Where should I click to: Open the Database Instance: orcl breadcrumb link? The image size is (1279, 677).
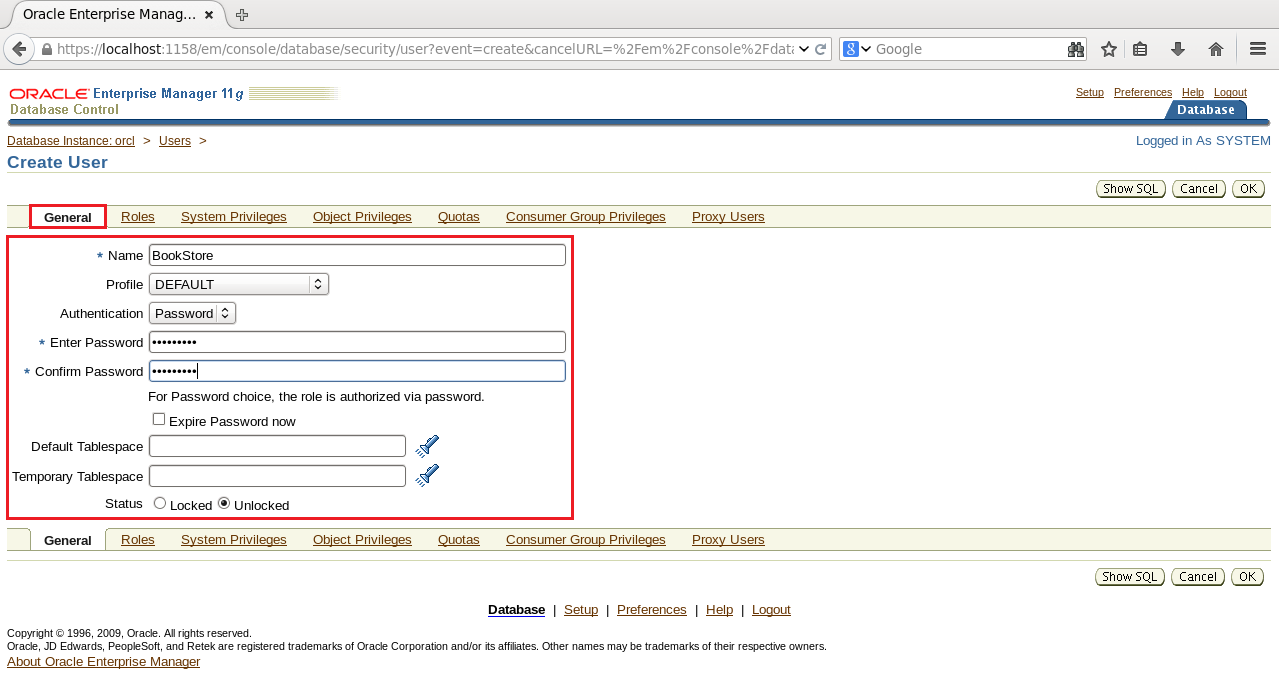click(71, 141)
